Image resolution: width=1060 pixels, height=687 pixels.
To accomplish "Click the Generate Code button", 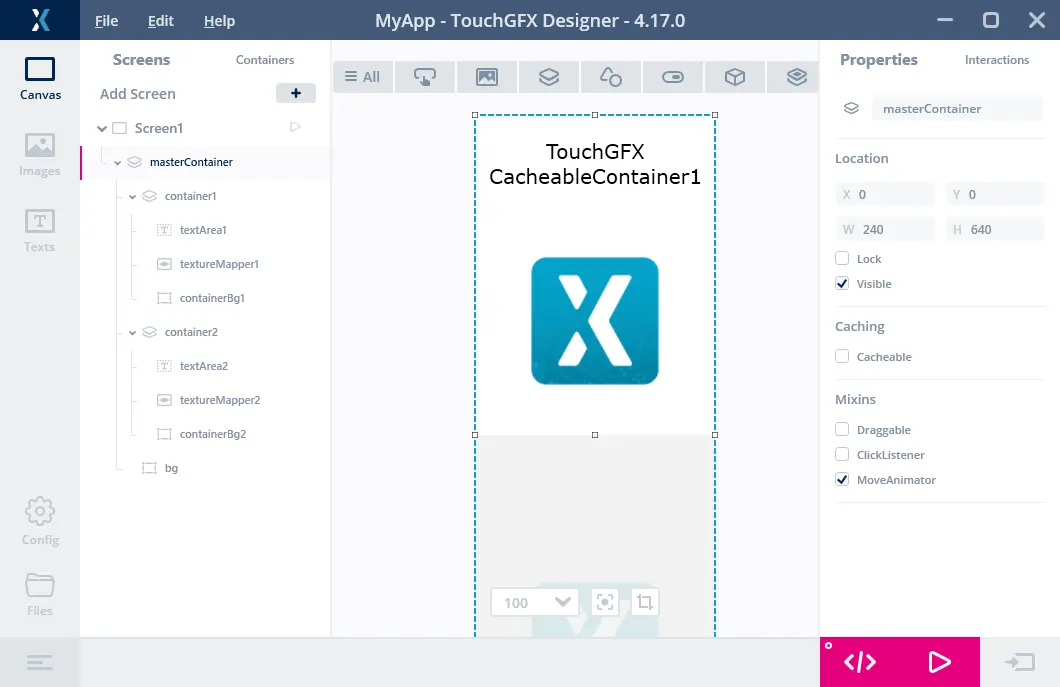I will [x=860, y=662].
